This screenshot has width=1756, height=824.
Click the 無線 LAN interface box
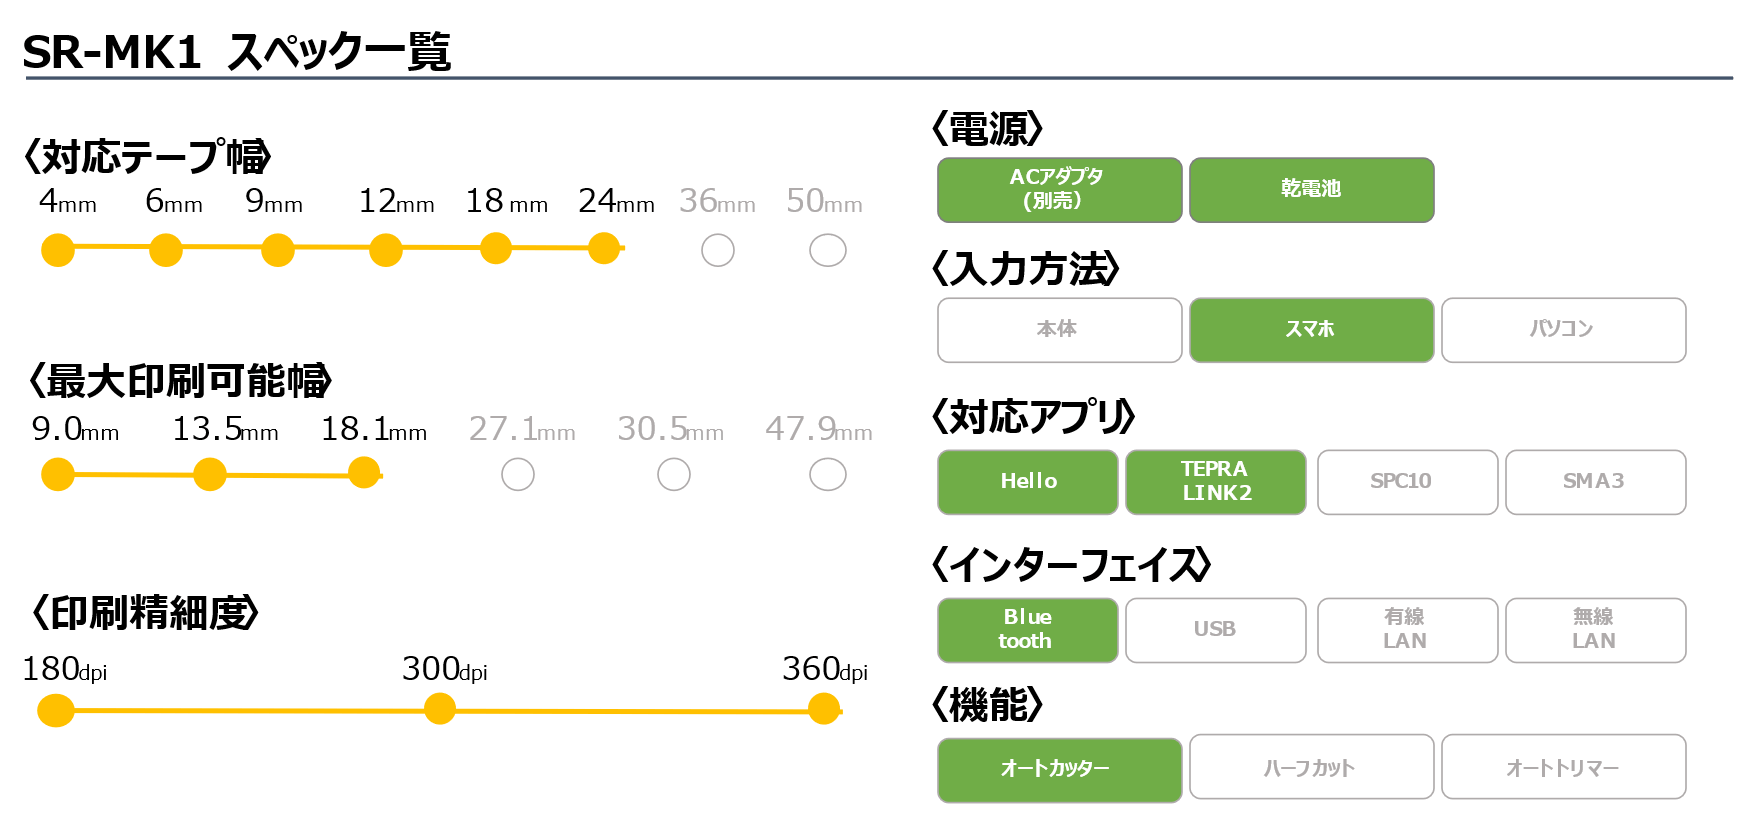(1596, 630)
